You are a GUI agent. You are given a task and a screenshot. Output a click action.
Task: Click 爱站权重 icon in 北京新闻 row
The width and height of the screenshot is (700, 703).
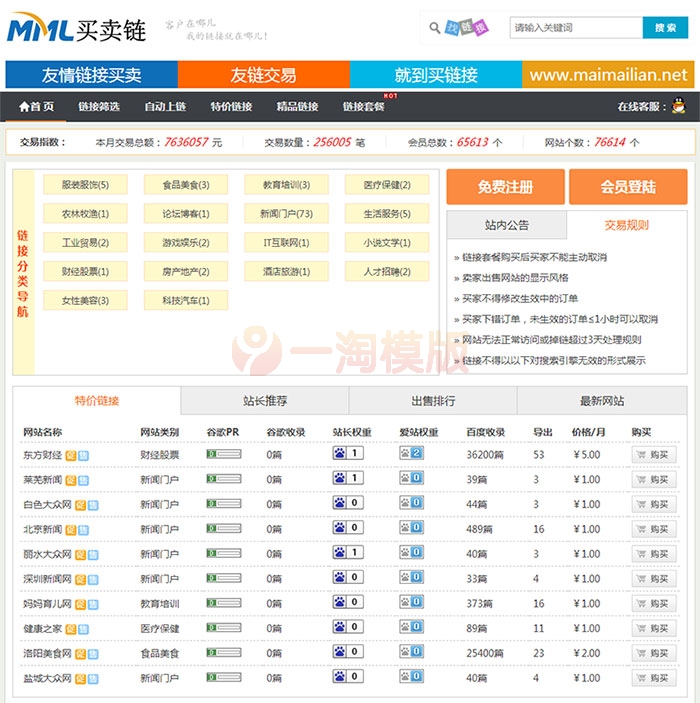pyautogui.click(x=411, y=527)
